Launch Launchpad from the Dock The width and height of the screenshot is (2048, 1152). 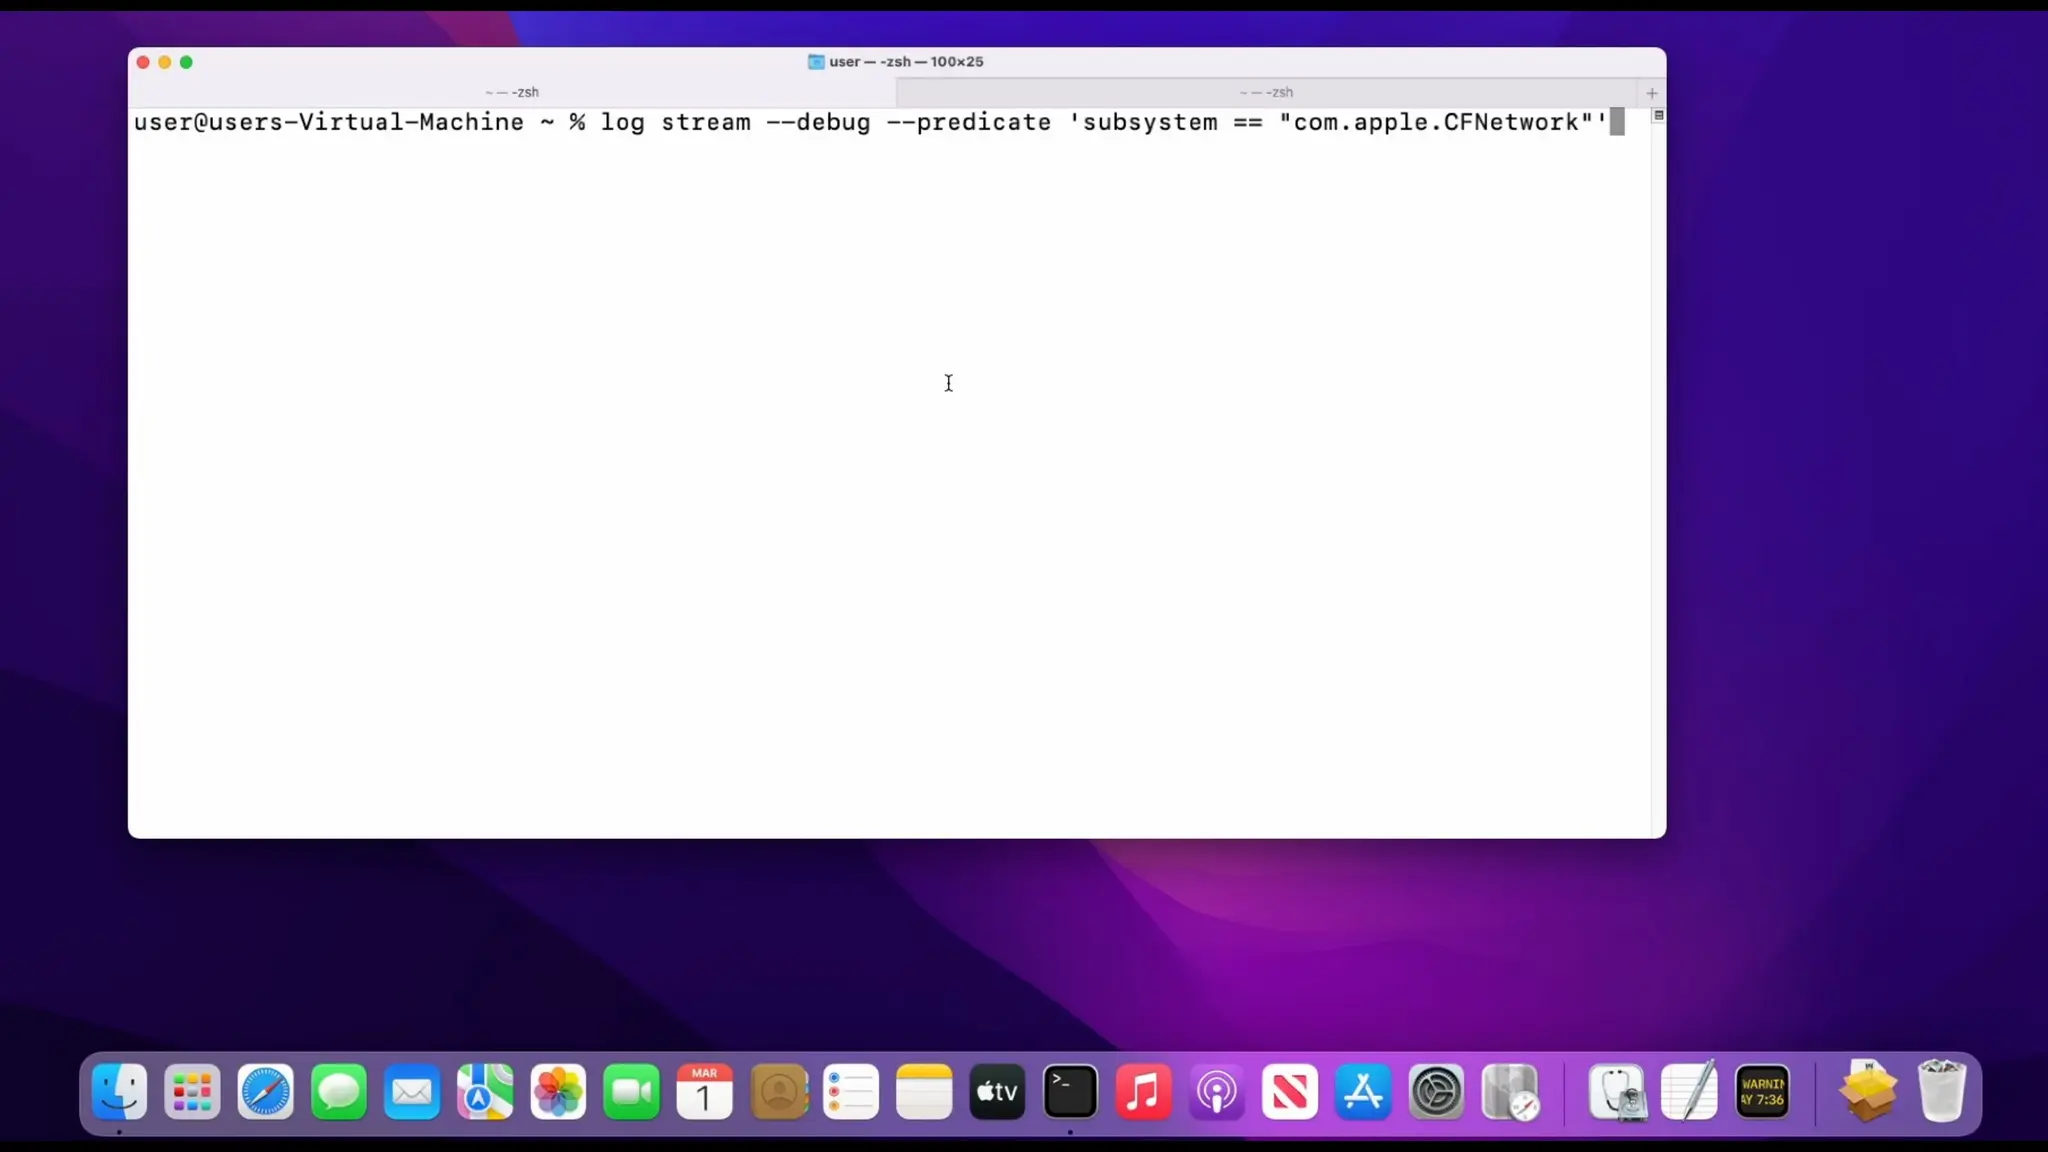[x=192, y=1091]
